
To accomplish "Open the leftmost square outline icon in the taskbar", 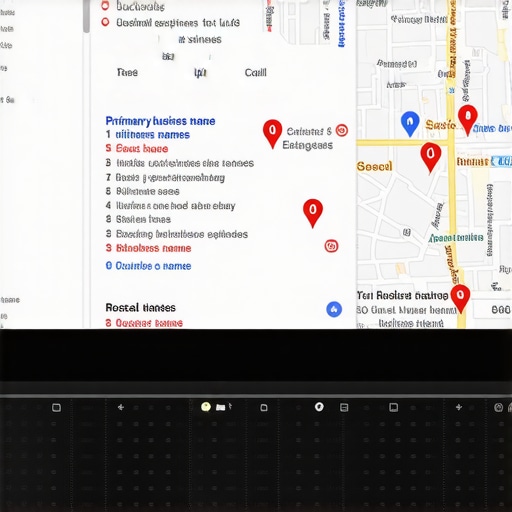I will (x=56, y=407).
